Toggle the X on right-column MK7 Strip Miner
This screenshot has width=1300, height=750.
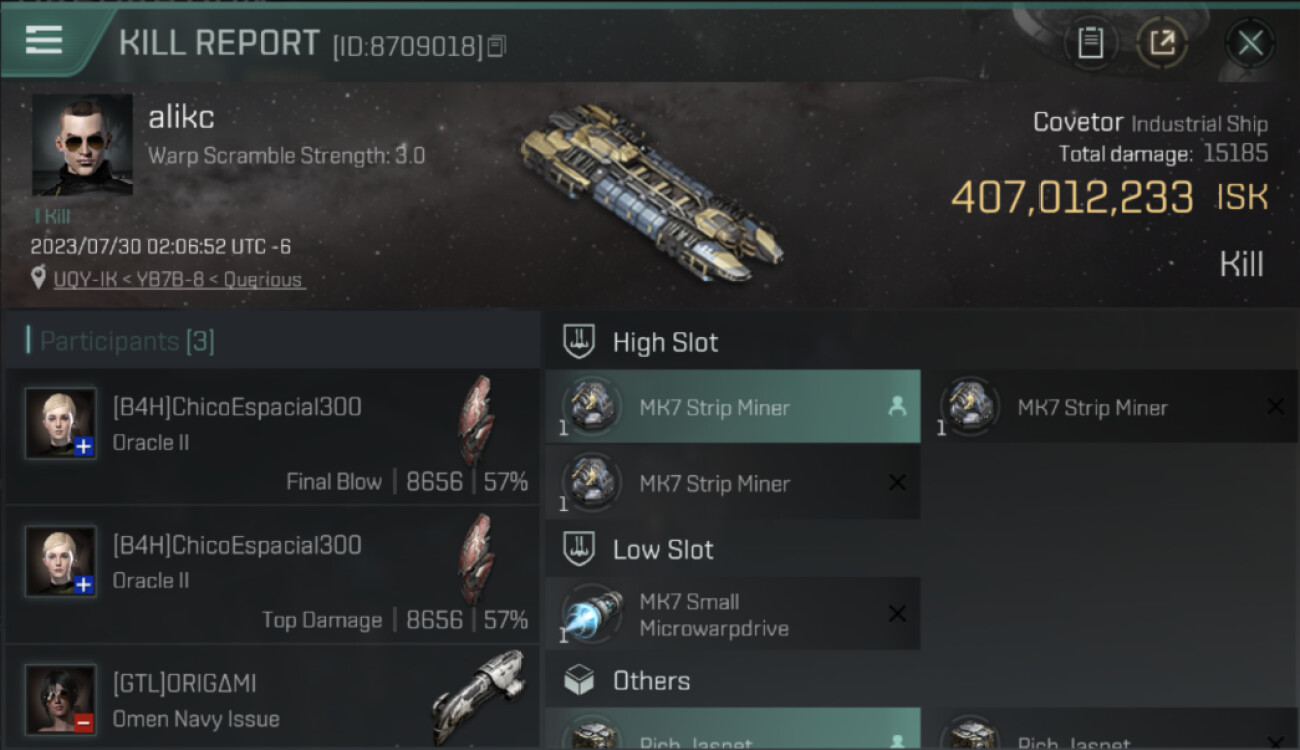point(1275,407)
